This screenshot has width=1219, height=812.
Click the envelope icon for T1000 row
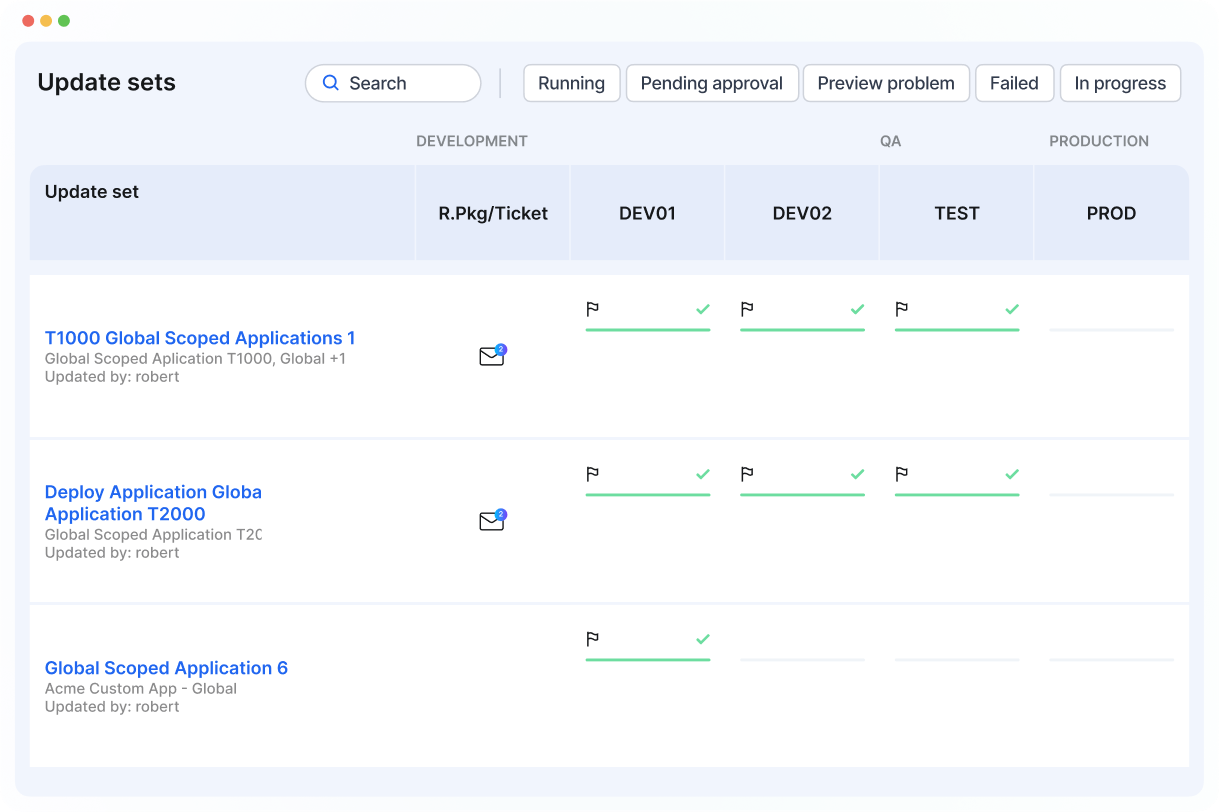pos(491,356)
